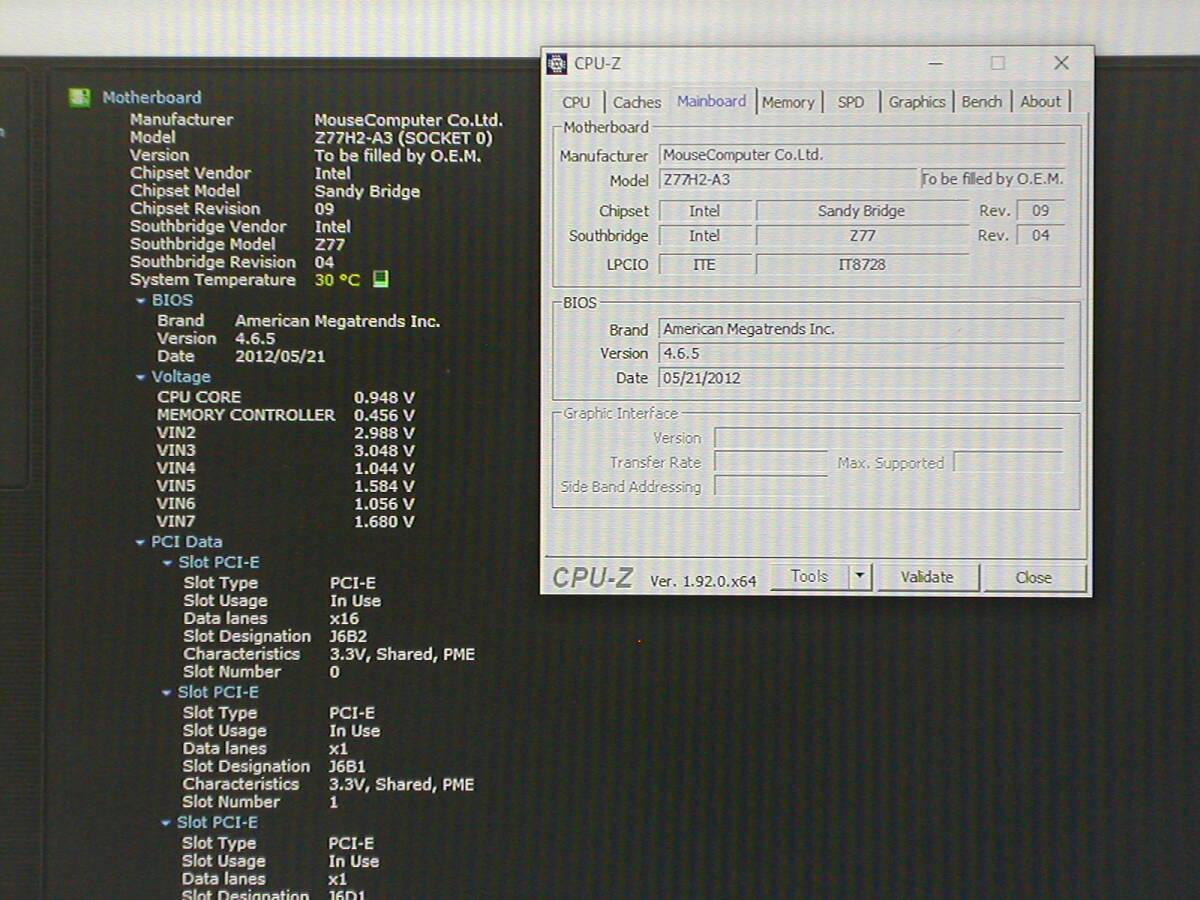Click the 'CPU CORE' voltage row

(285, 397)
